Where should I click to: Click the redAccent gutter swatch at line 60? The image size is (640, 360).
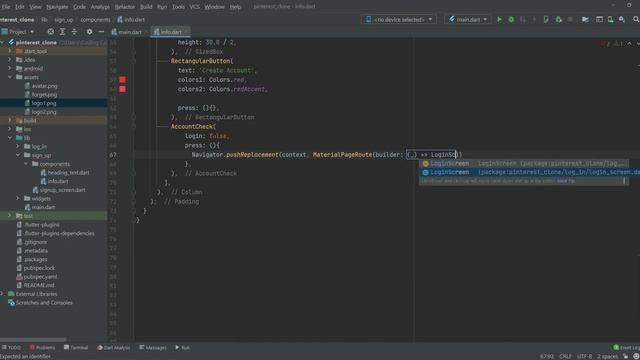pos(122,89)
